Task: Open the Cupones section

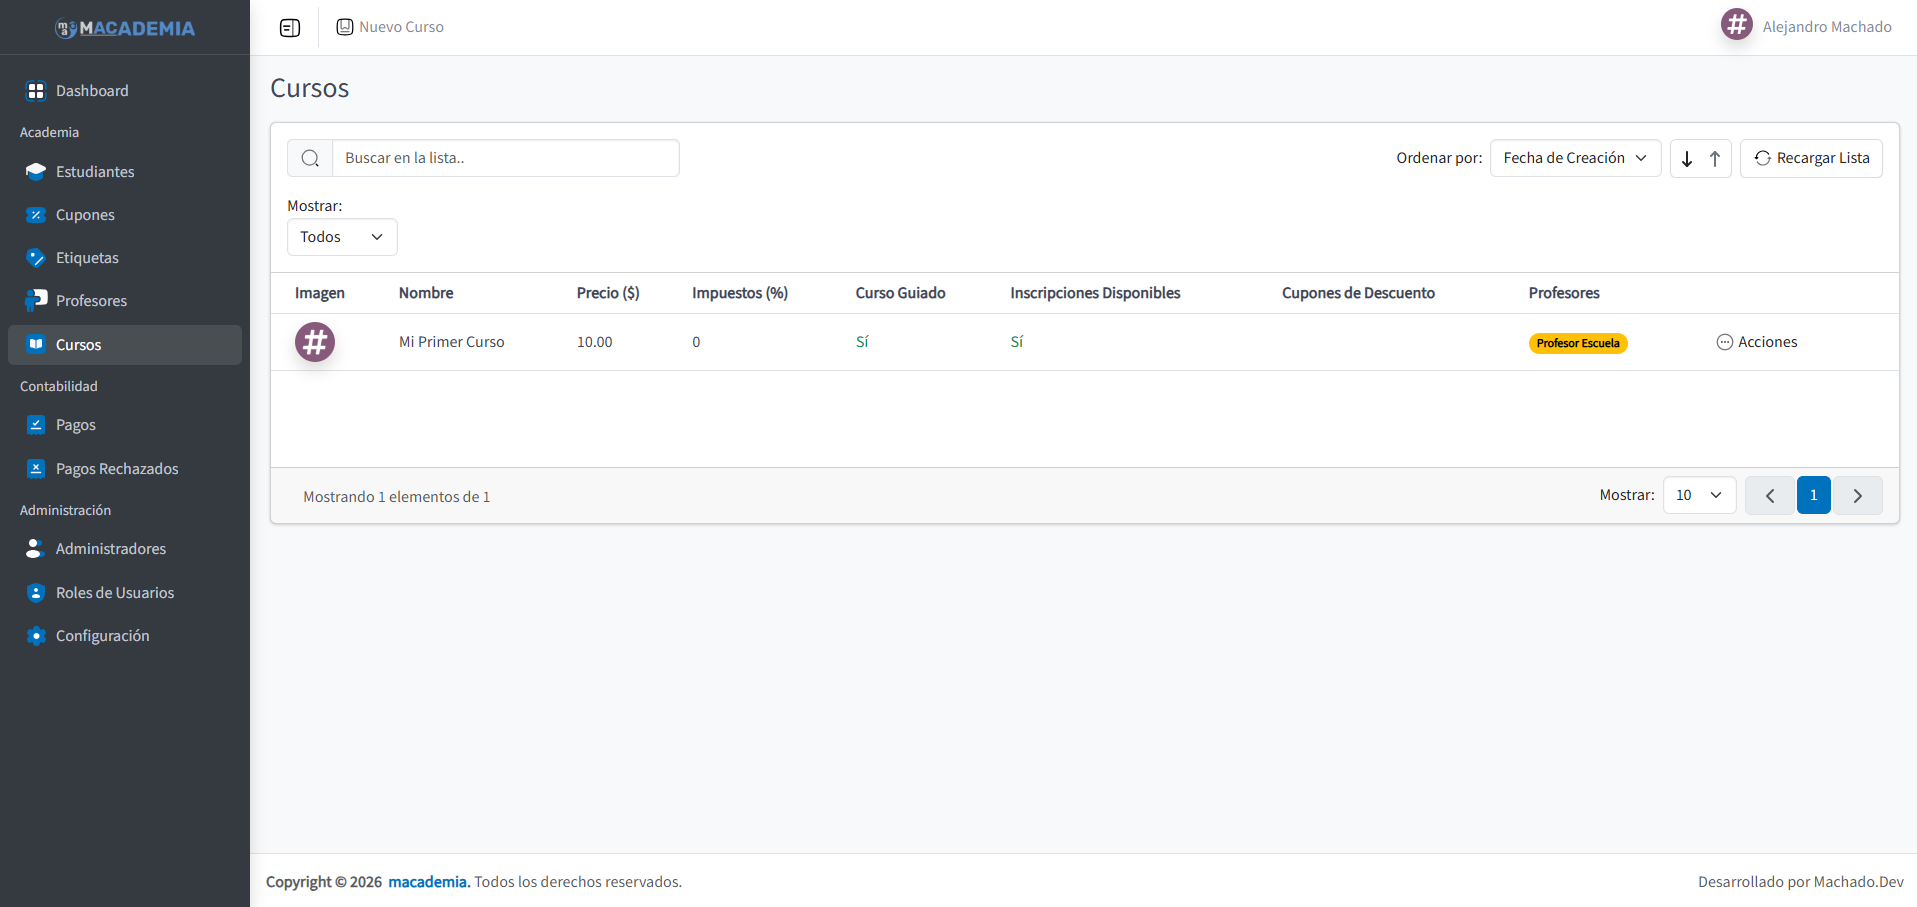Action: point(85,214)
